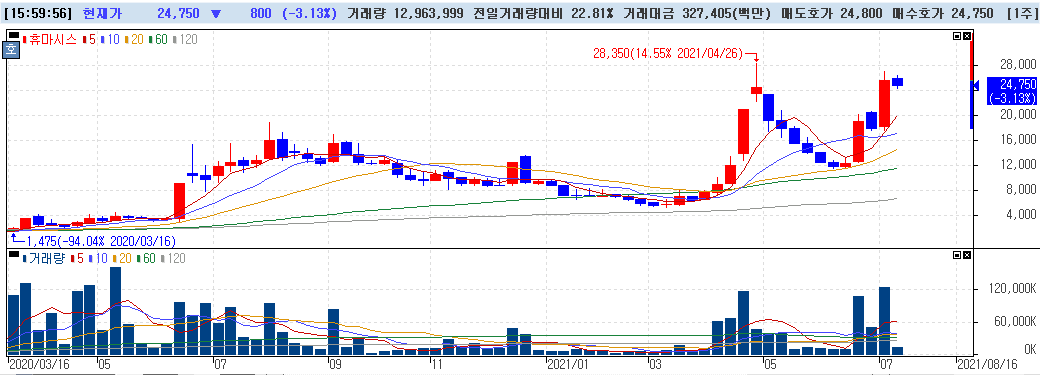Screen dimensions: 1040x375
Task: Click the high annotation 28,350(14.55% 2021/04/26)
Action: coord(668,53)
